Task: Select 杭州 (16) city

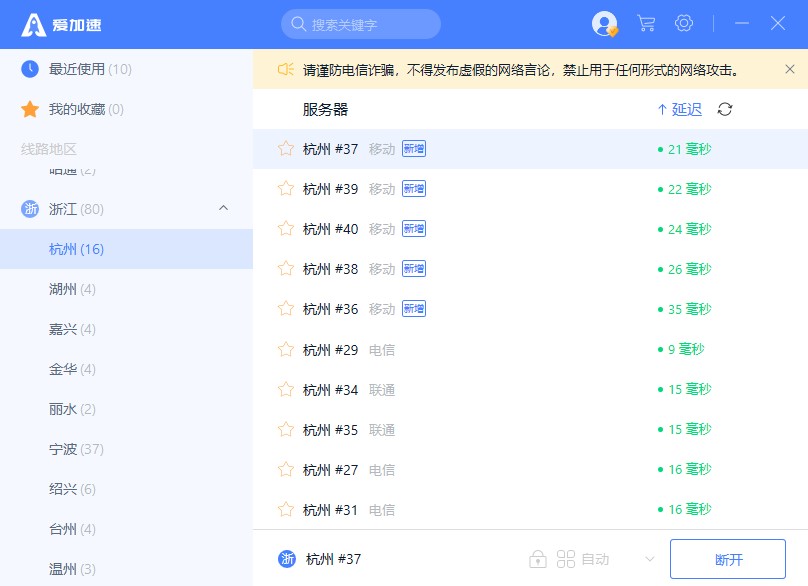Action: [126, 249]
